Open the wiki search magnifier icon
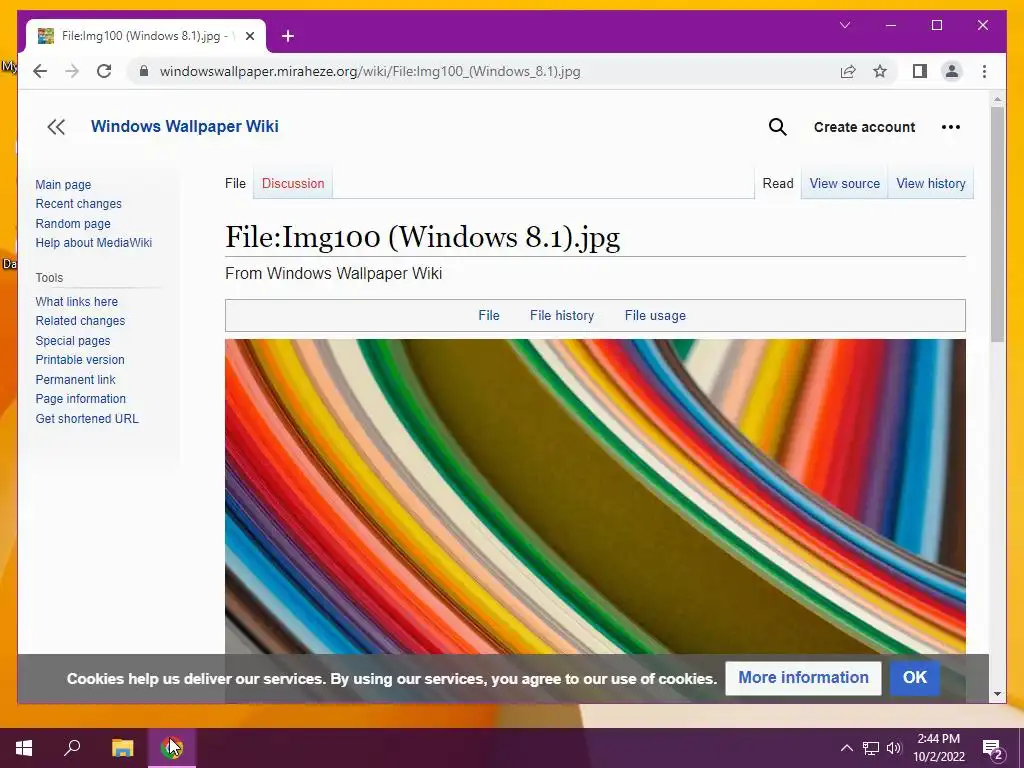The image size is (1024, 768). [x=777, y=127]
